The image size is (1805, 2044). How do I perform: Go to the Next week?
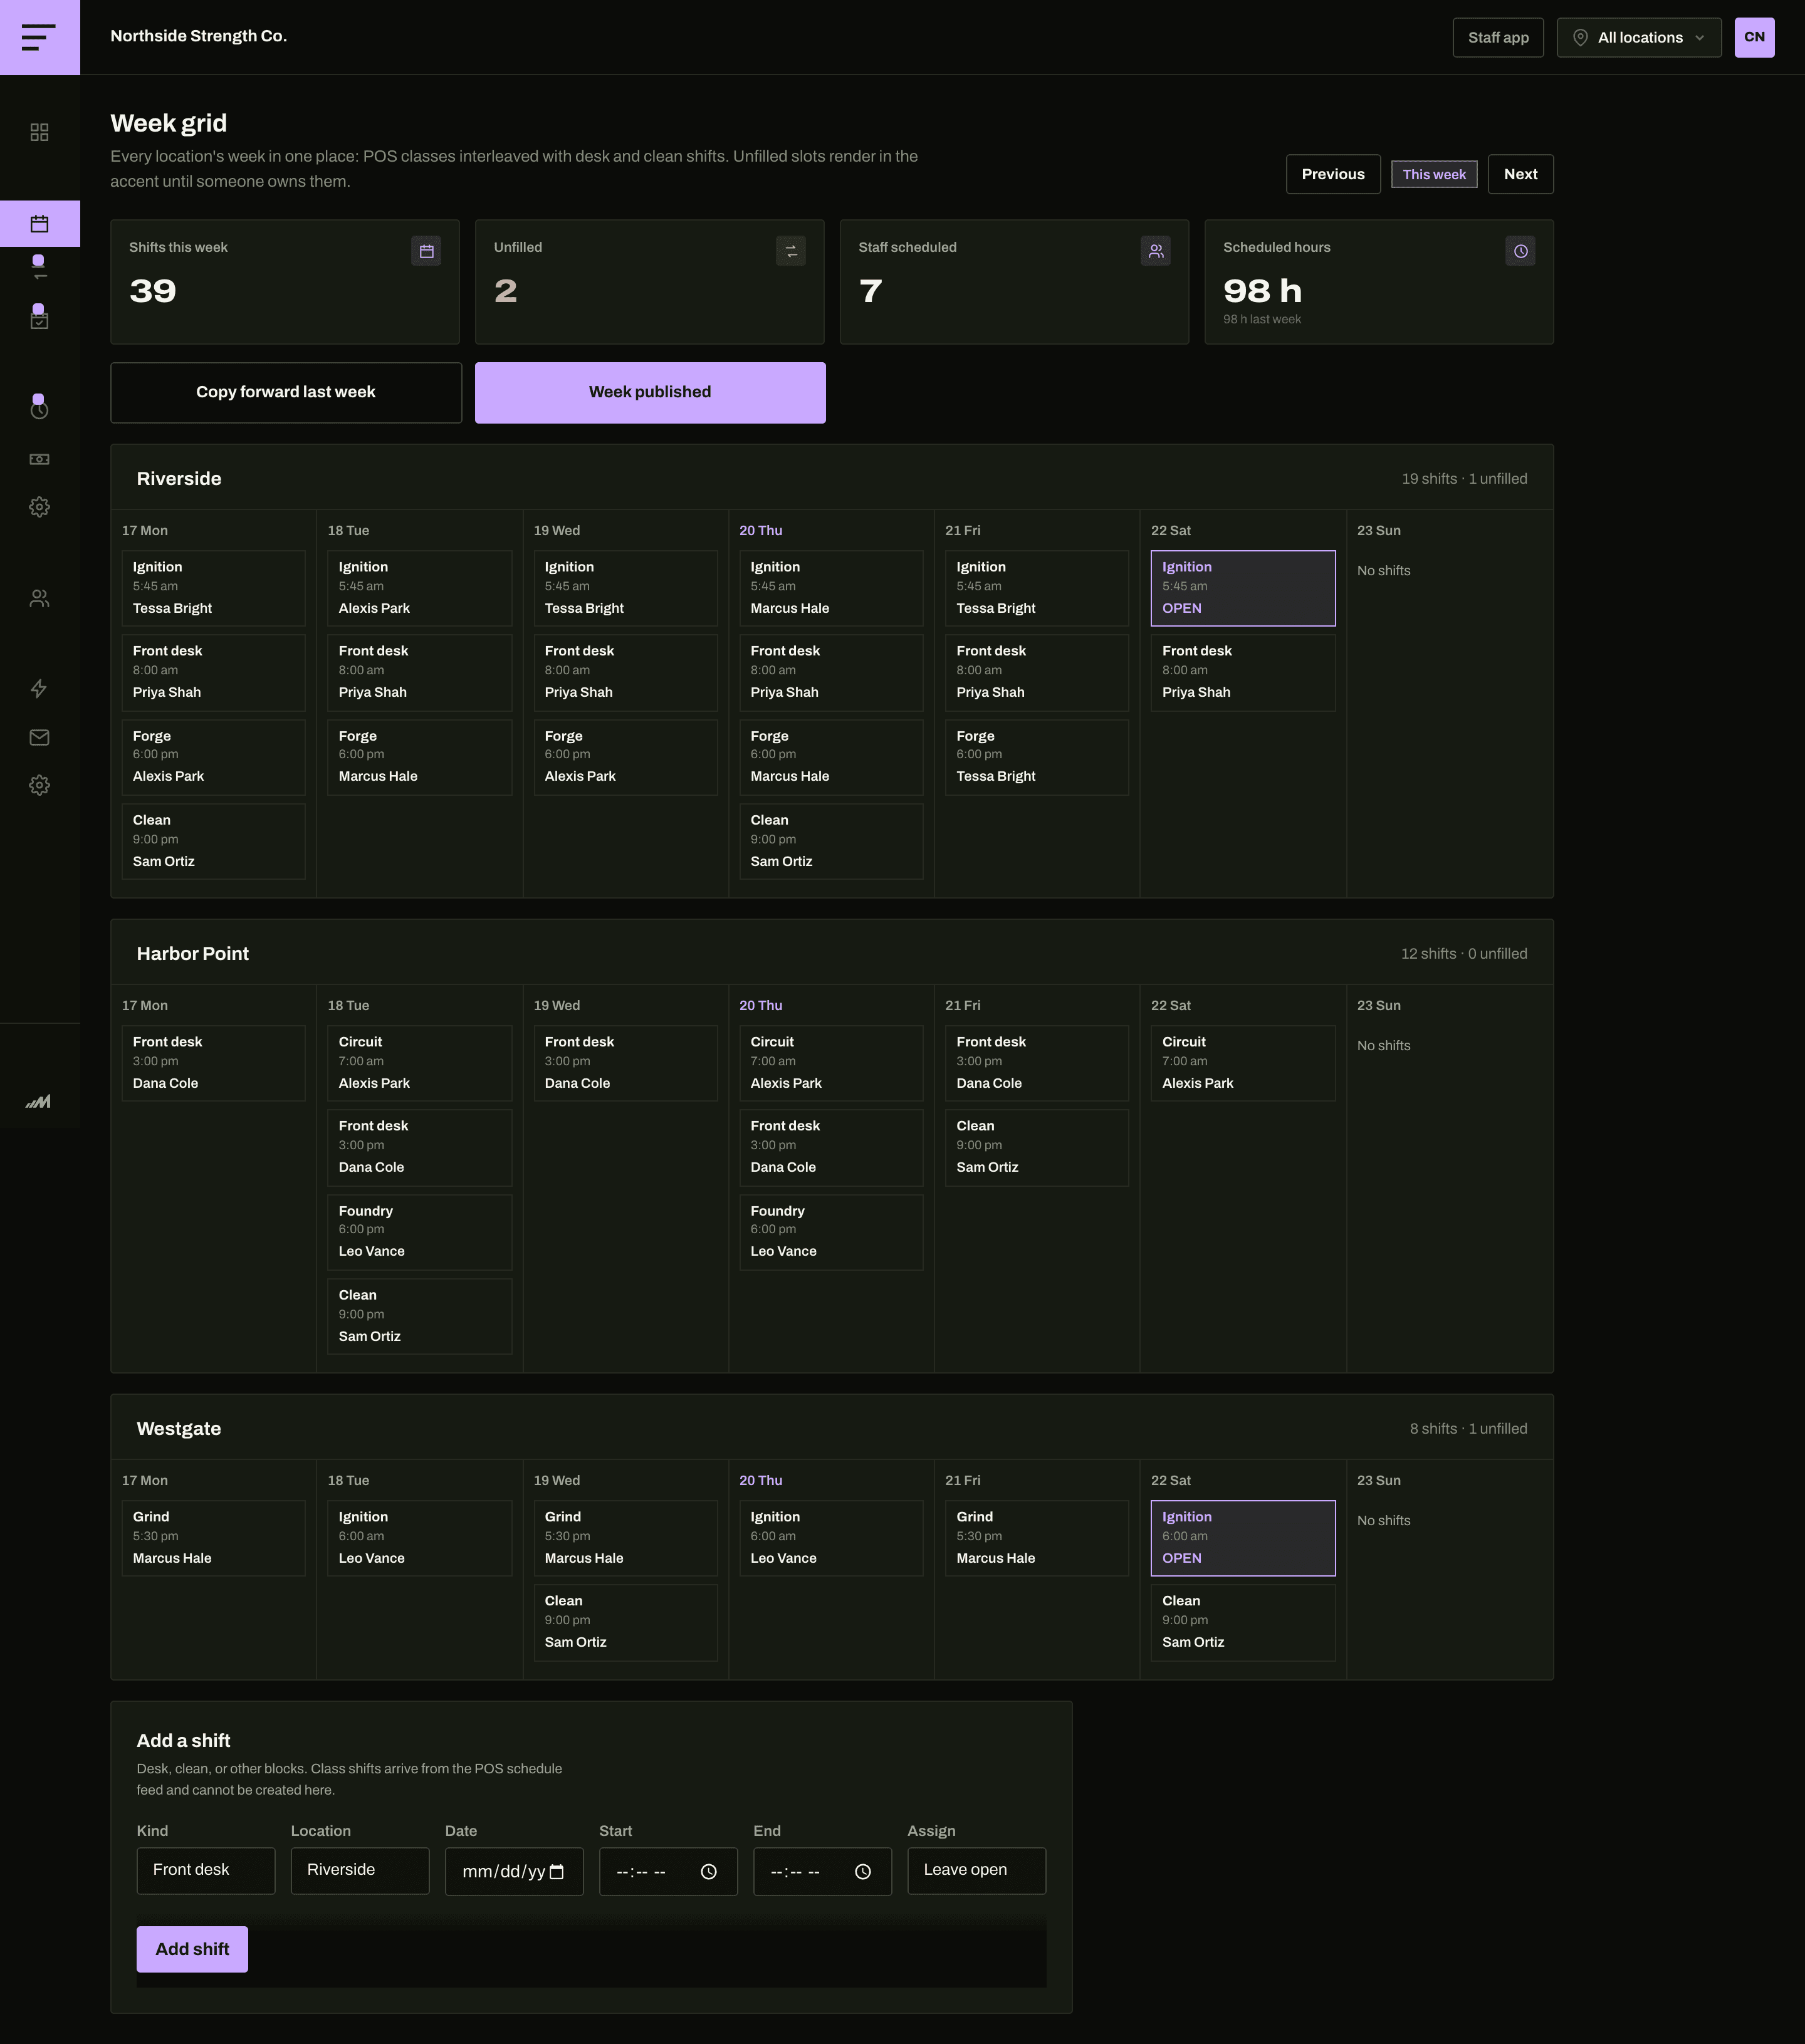(x=1521, y=174)
